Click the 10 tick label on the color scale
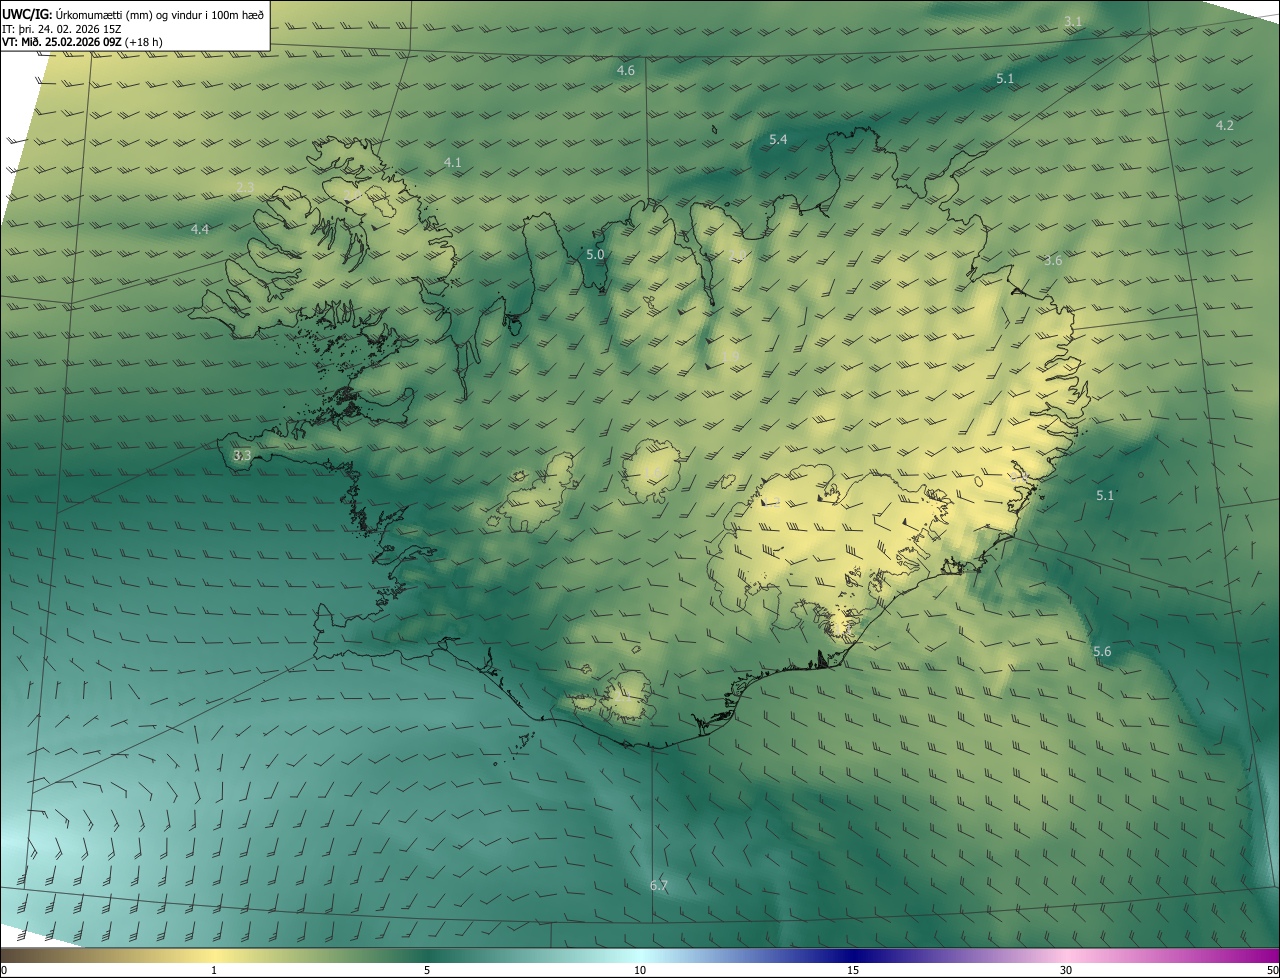Screen dimensions: 1280x978 pos(640,970)
